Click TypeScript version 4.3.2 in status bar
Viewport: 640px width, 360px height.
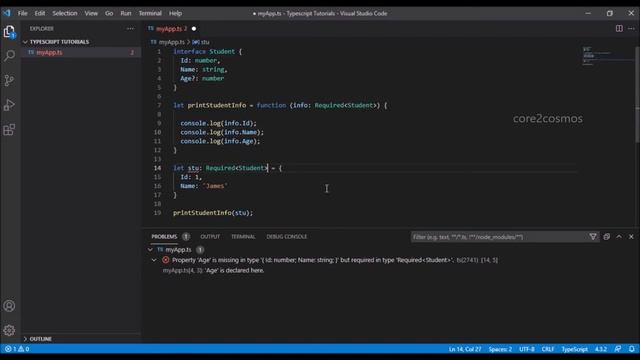coord(601,349)
